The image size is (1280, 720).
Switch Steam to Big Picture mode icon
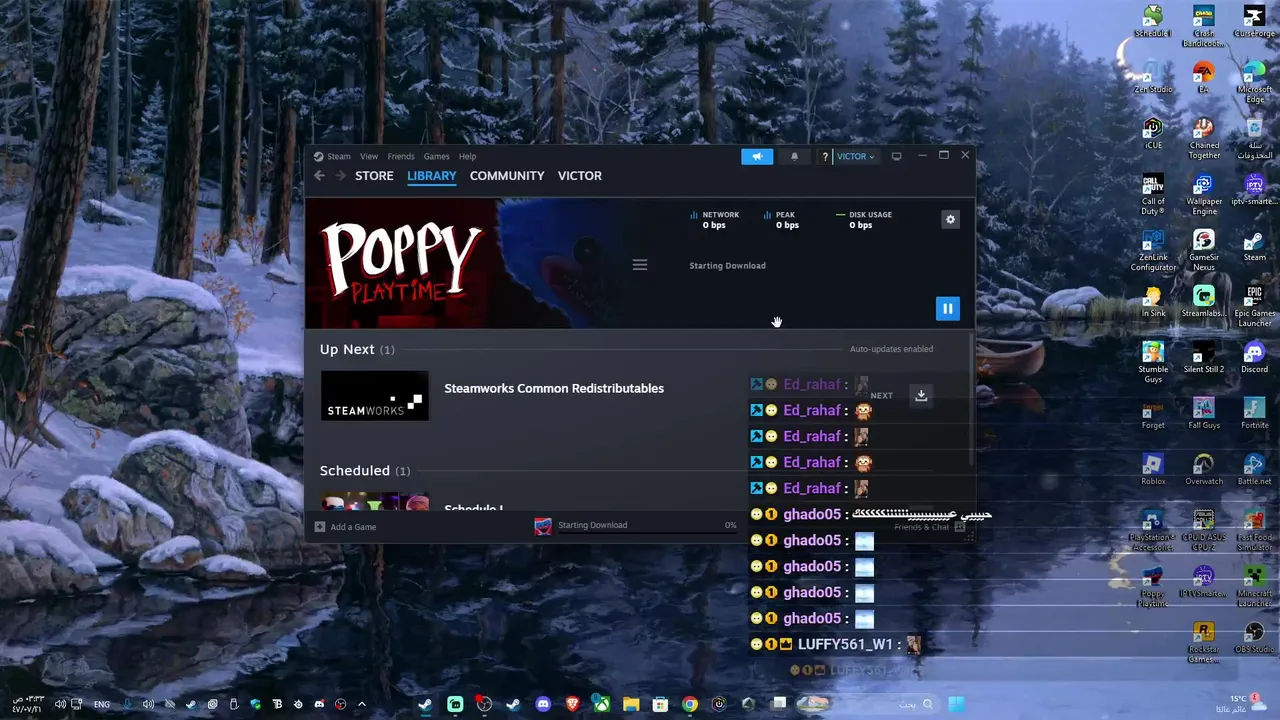click(896, 156)
